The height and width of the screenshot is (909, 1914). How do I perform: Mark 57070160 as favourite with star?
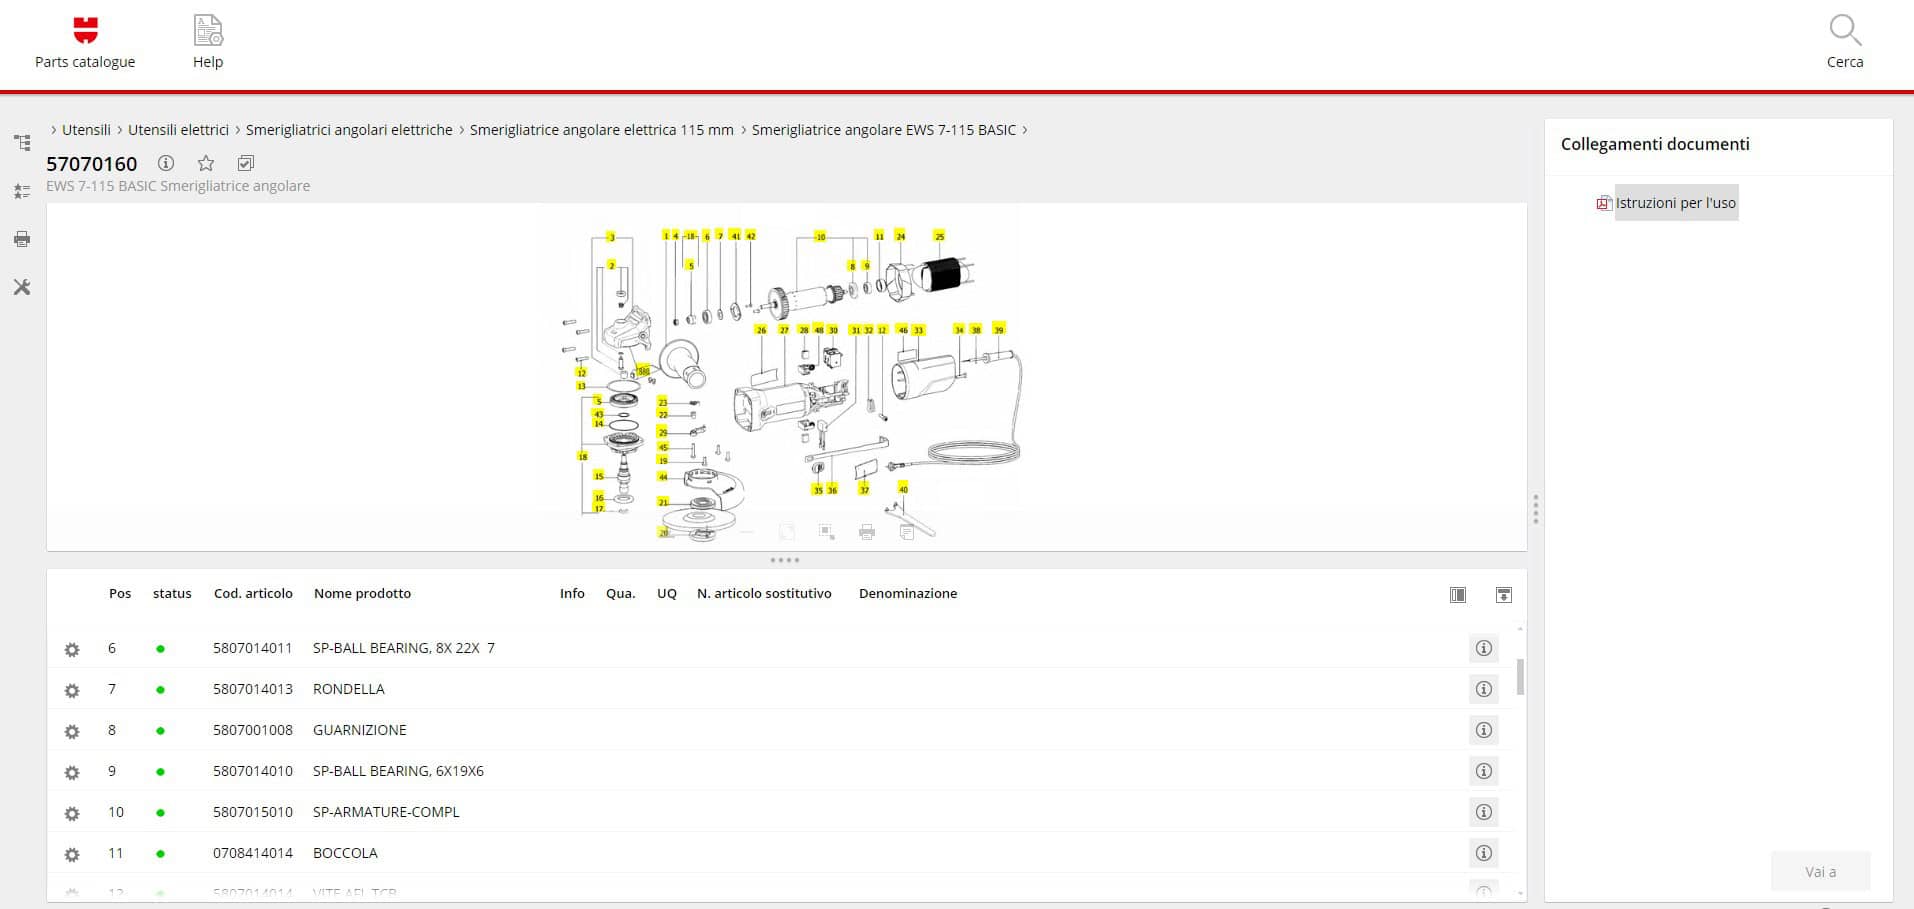coord(206,163)
